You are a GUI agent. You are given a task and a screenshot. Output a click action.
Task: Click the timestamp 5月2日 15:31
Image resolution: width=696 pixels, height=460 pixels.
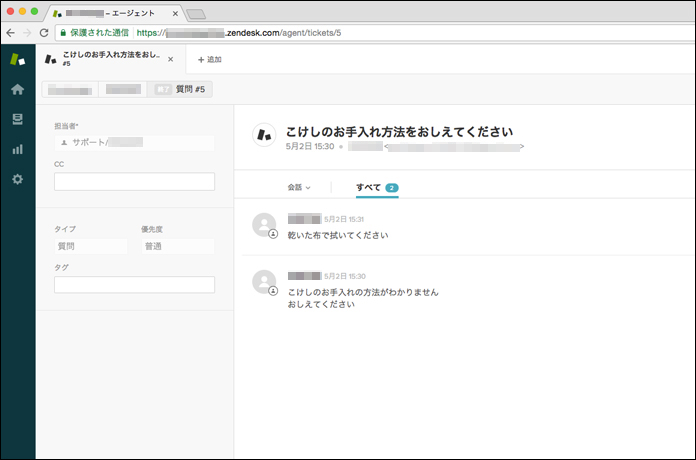(x=344, y=219)
